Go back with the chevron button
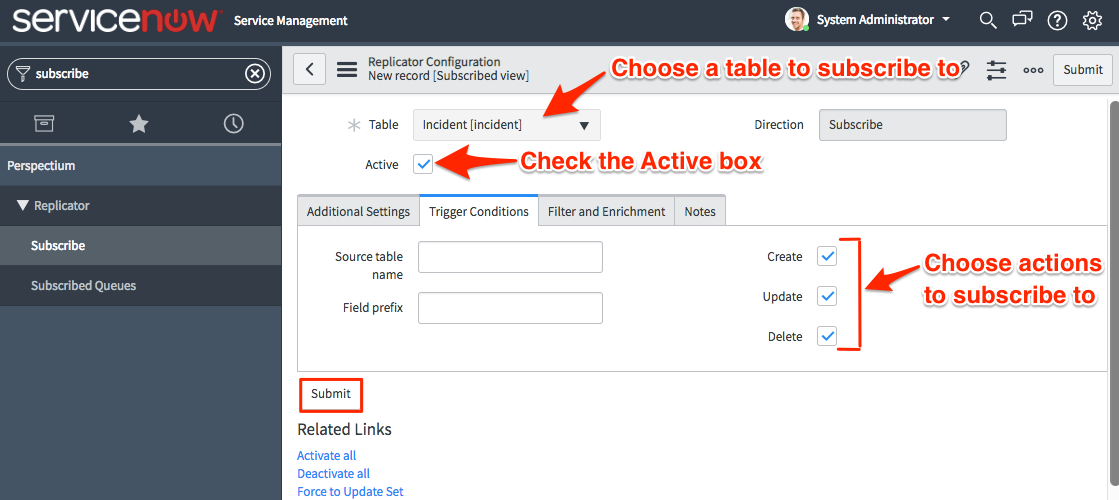 click(309, 69)
